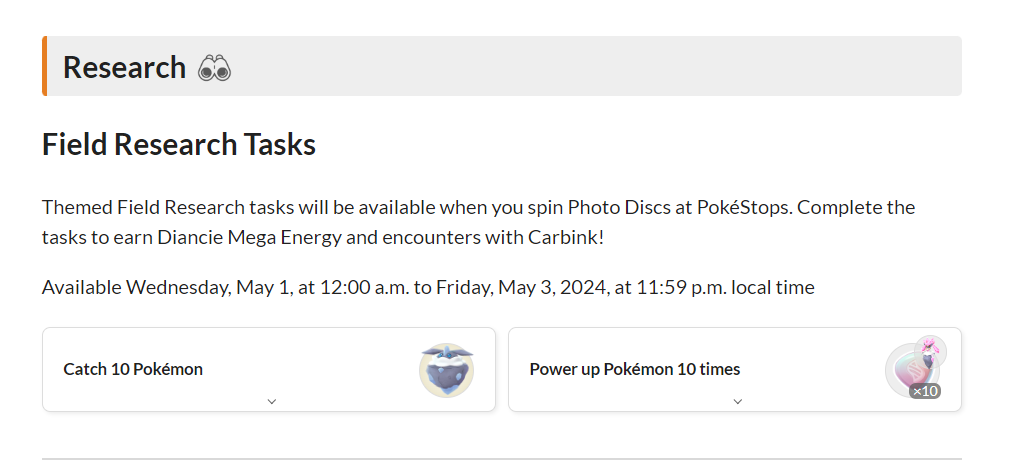
Task: Click the binoculars icon beside Research
Action: click(x=215, y=67)
